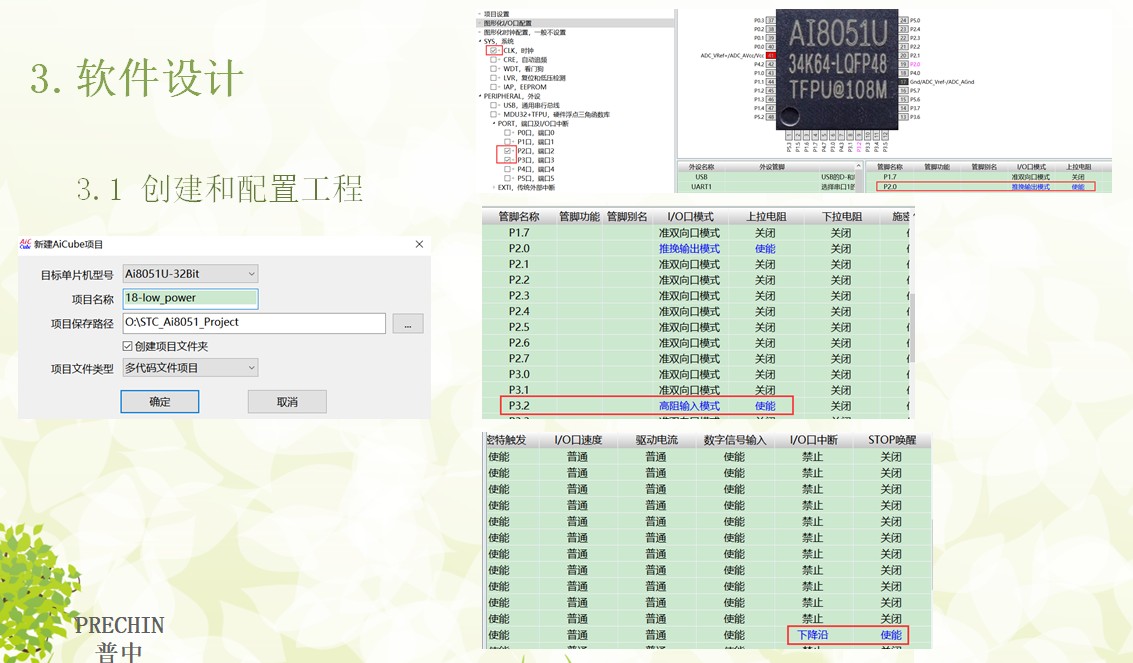Click the black pin 17 Gnd box
This screenshot has width=1133, height=663.
(x=903, y=82)
